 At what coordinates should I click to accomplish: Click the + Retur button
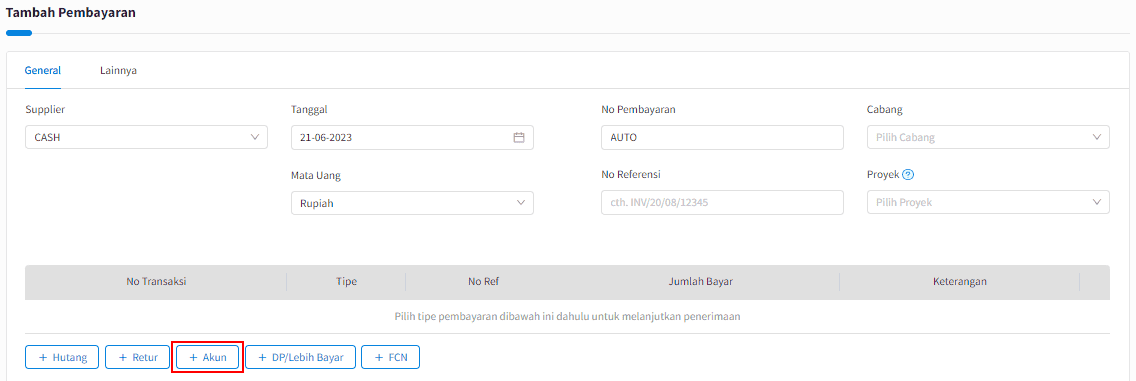[x=137, y=357]
